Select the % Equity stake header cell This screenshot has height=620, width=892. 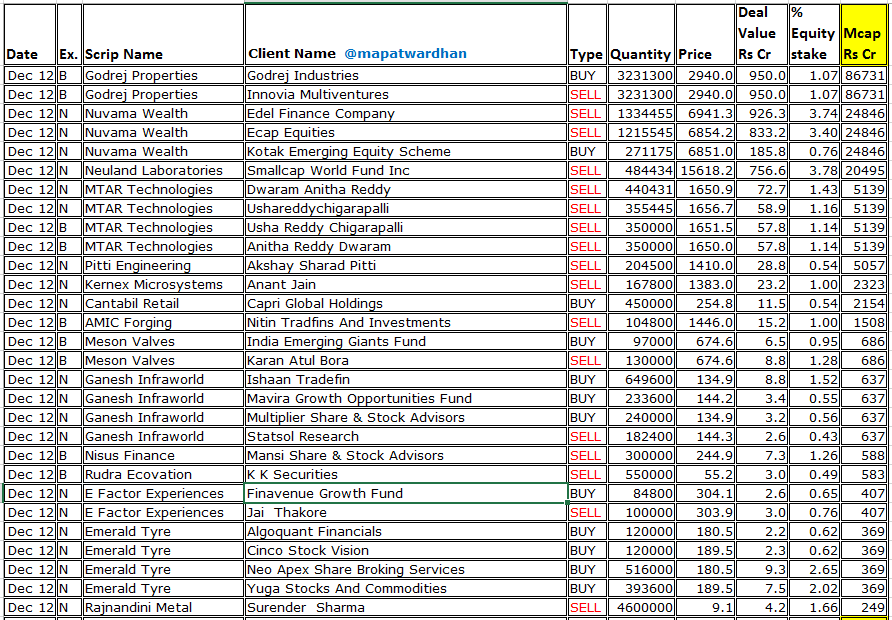814,34
